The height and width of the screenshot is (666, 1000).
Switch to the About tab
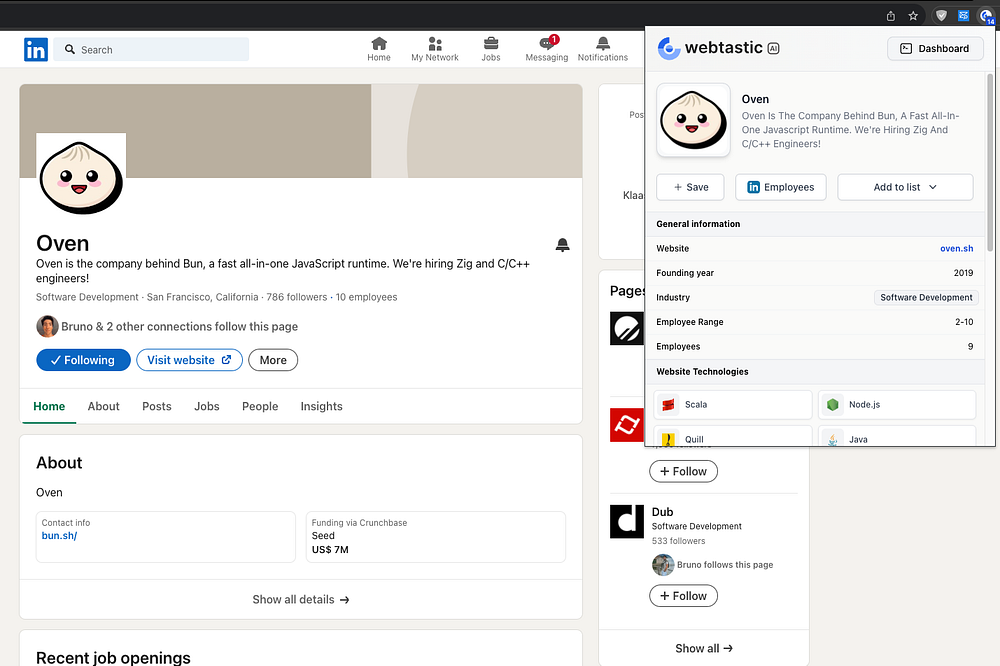point(103,406)
